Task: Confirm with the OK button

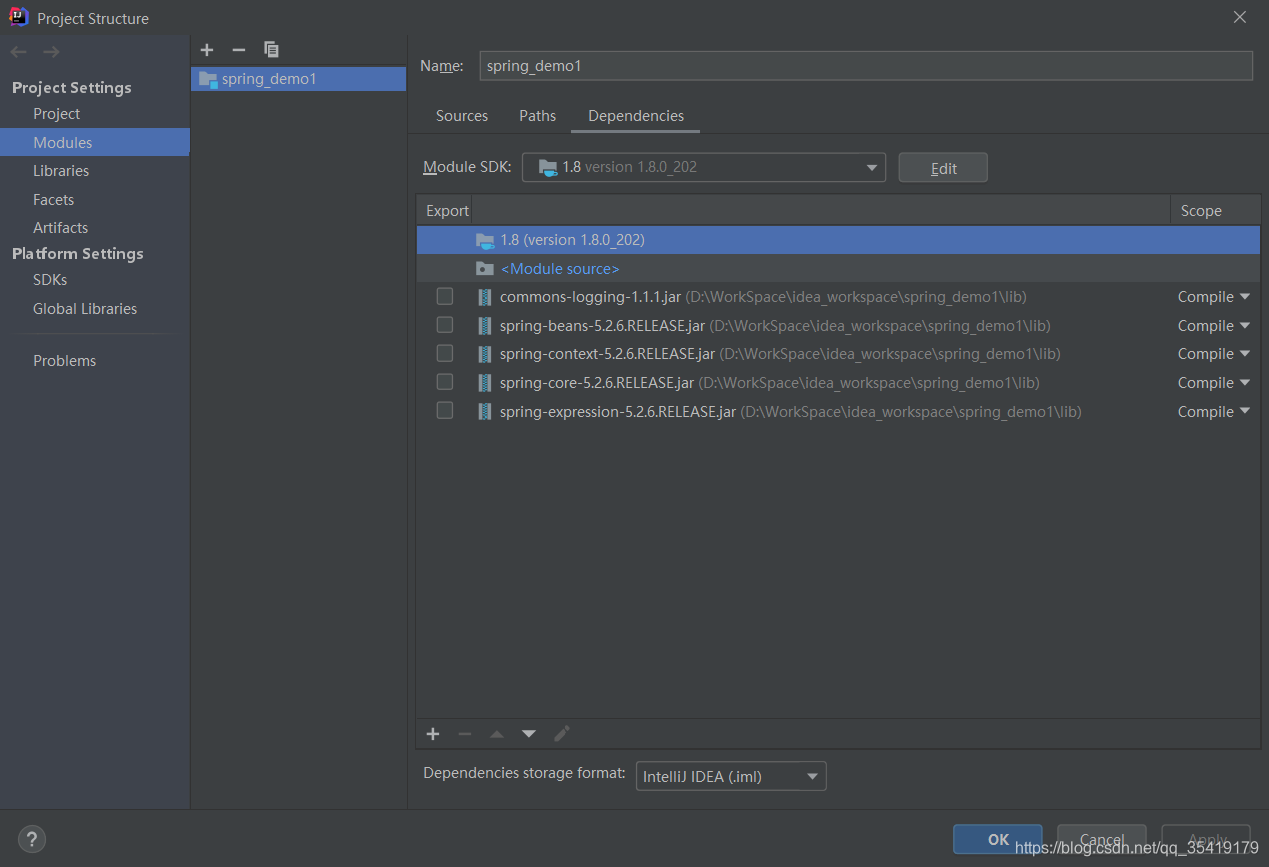Action: [998, 839]
